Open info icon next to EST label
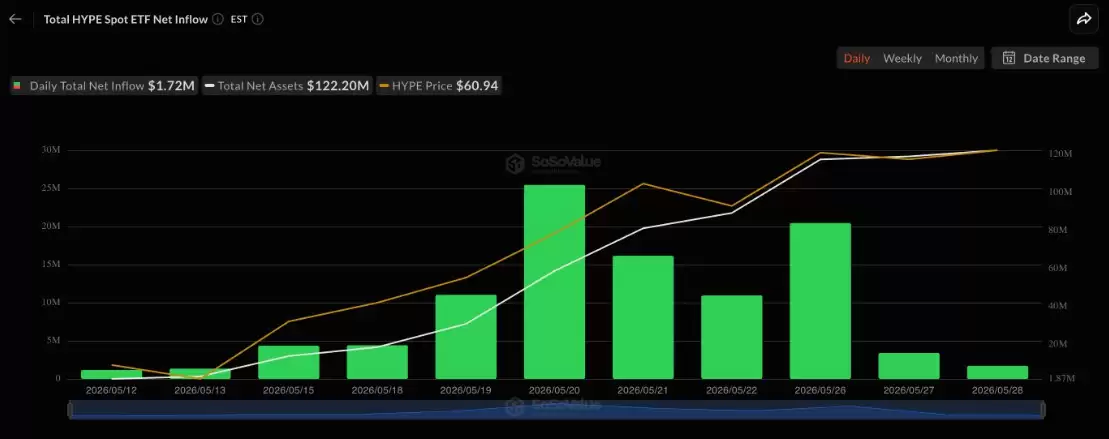Viewport: 1109px width, 439px height. click(257, 19)
